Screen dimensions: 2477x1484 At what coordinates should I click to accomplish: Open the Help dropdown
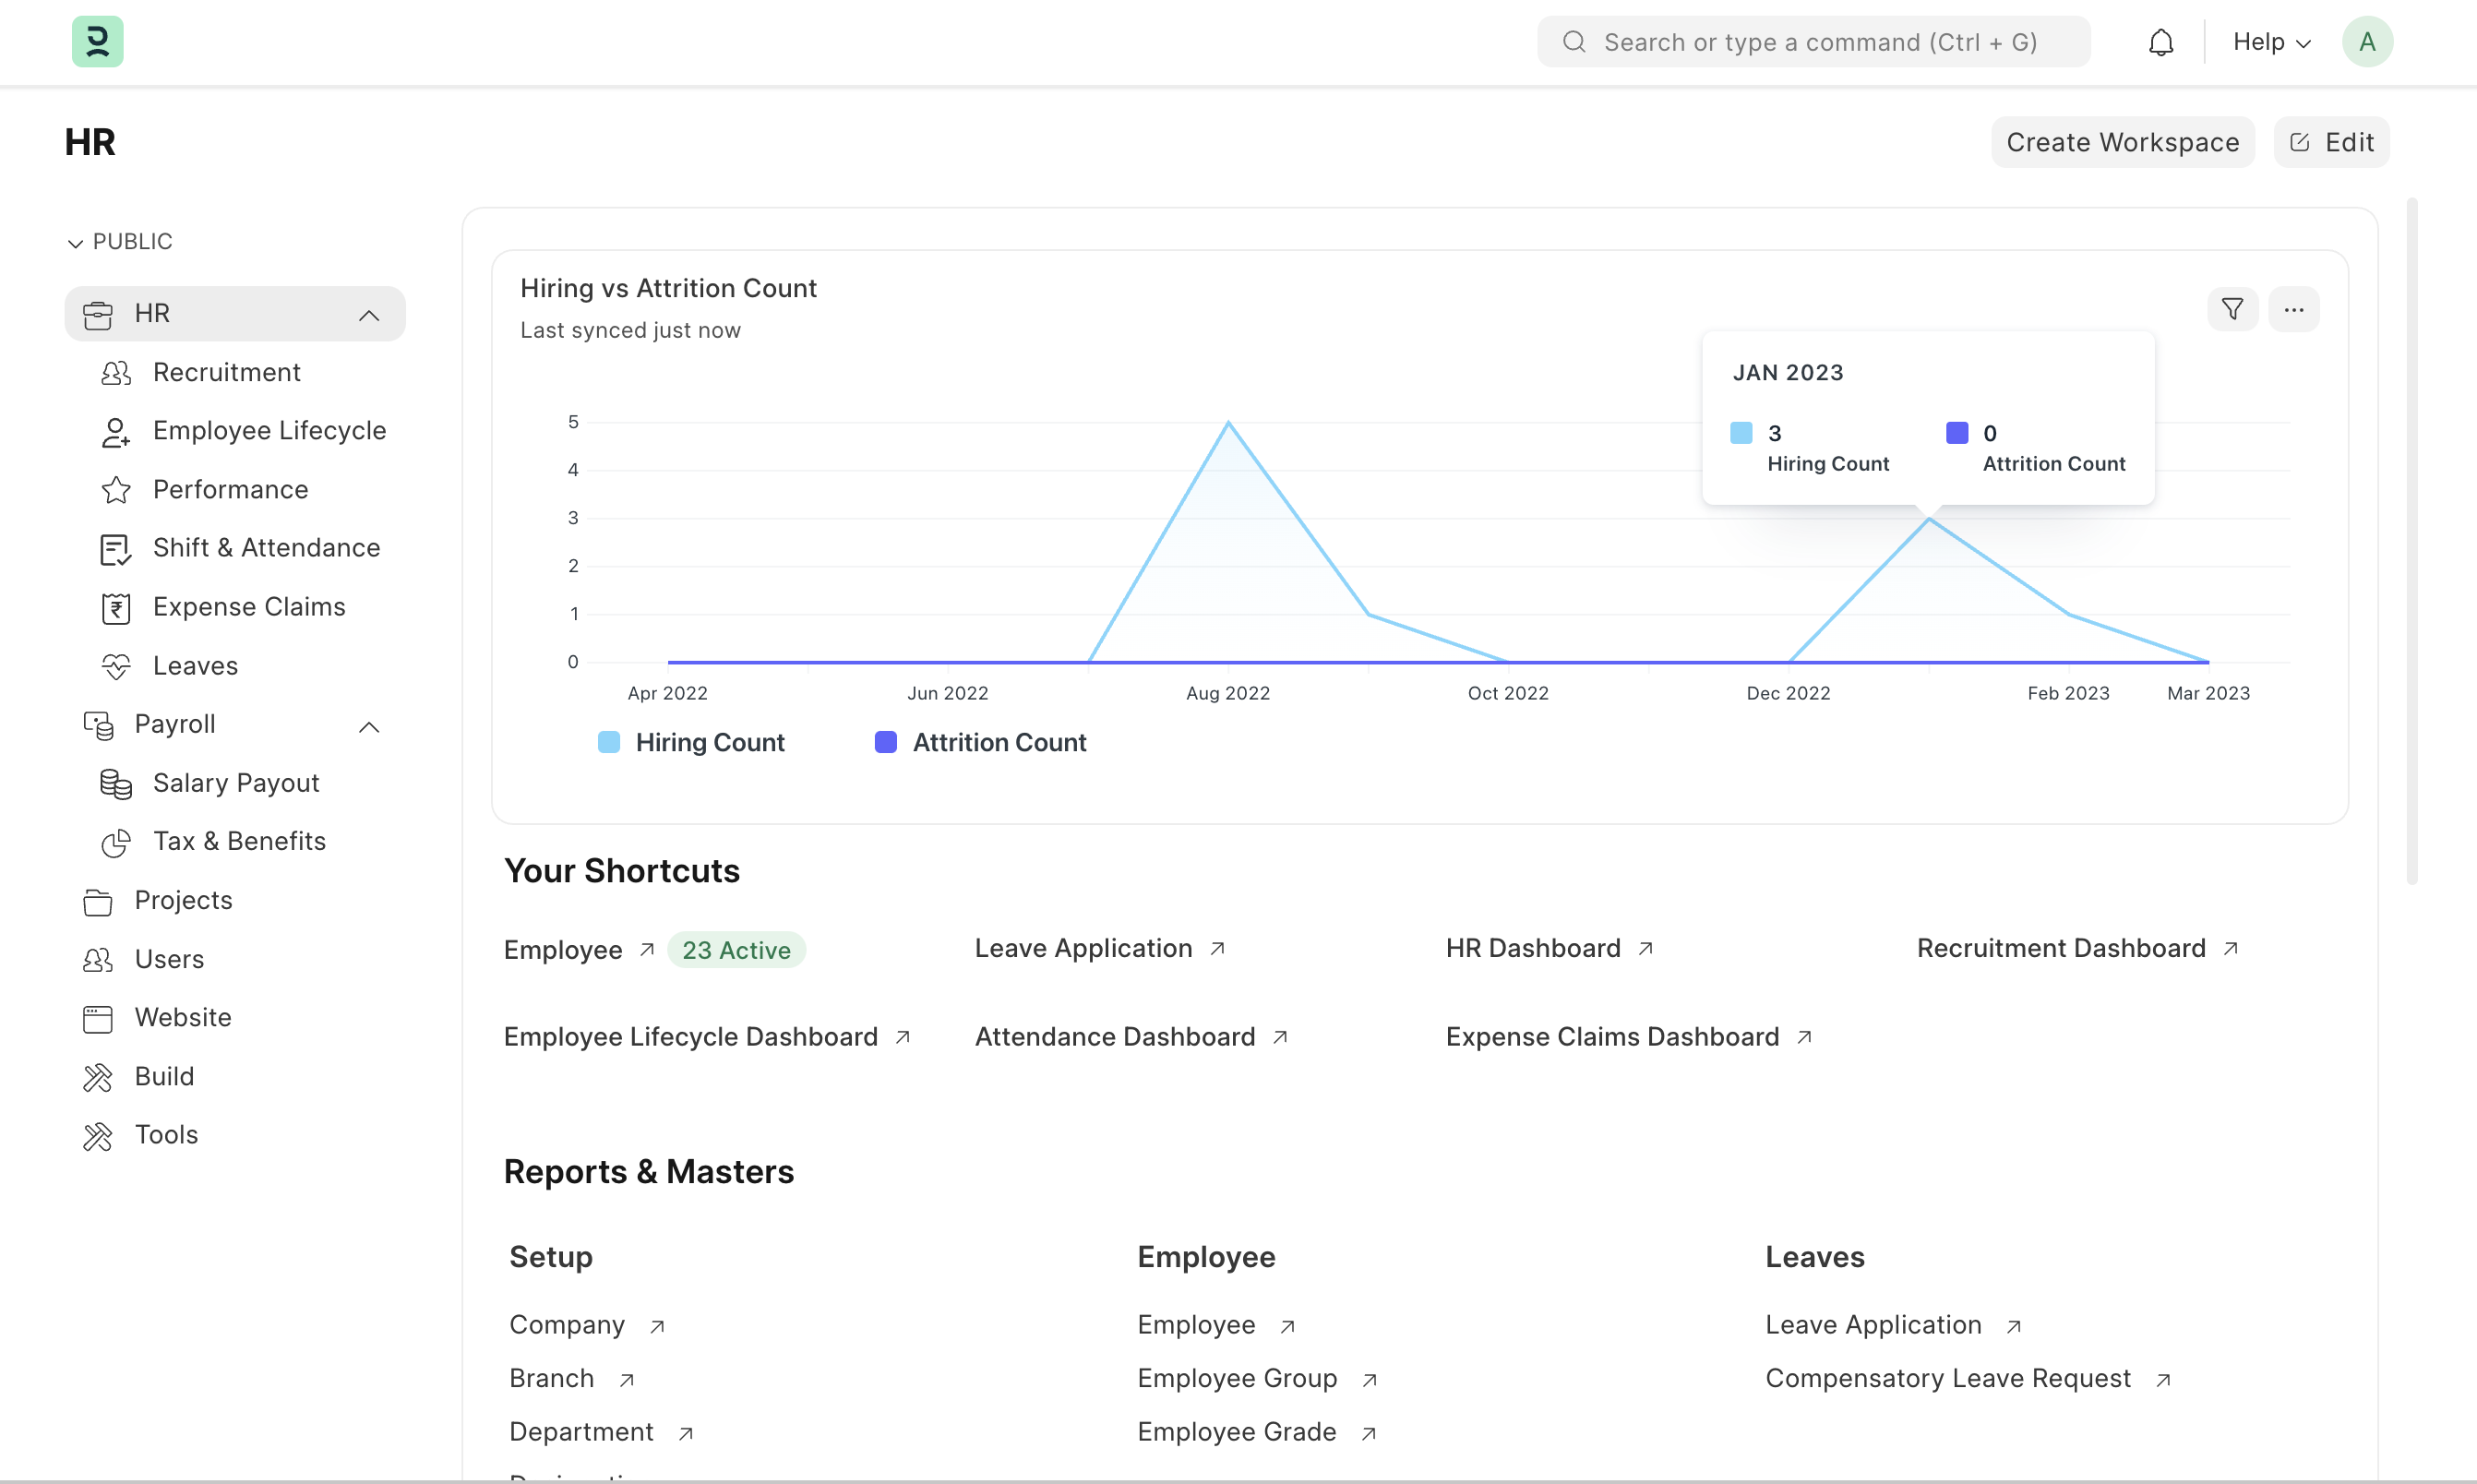pyautogui.click(x=2271, y=42)
